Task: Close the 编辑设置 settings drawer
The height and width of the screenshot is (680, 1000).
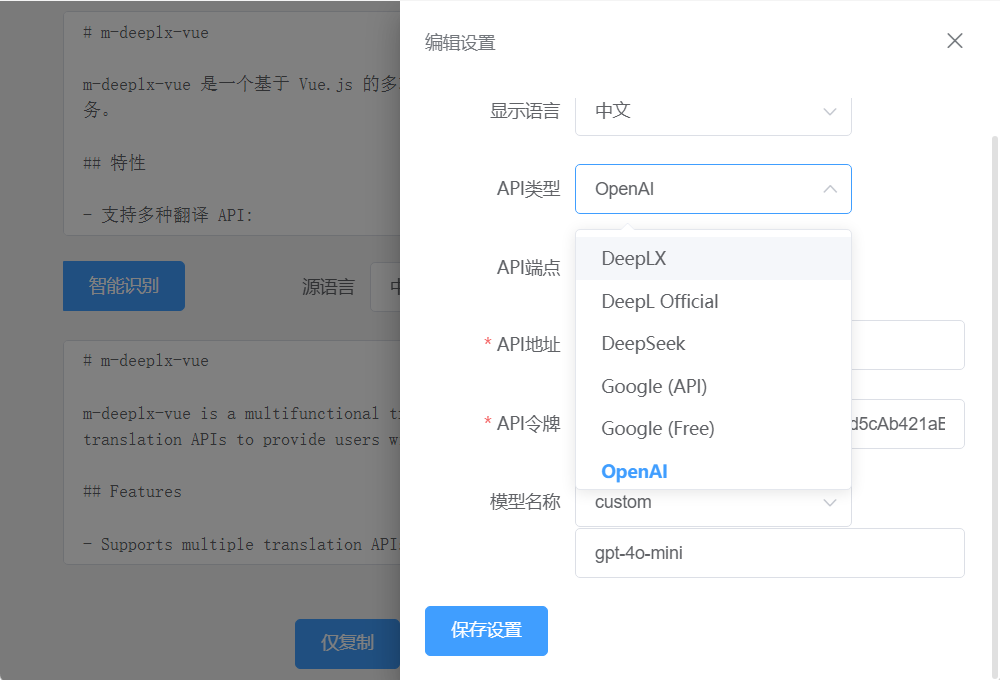Action: [x=954, y=41]
